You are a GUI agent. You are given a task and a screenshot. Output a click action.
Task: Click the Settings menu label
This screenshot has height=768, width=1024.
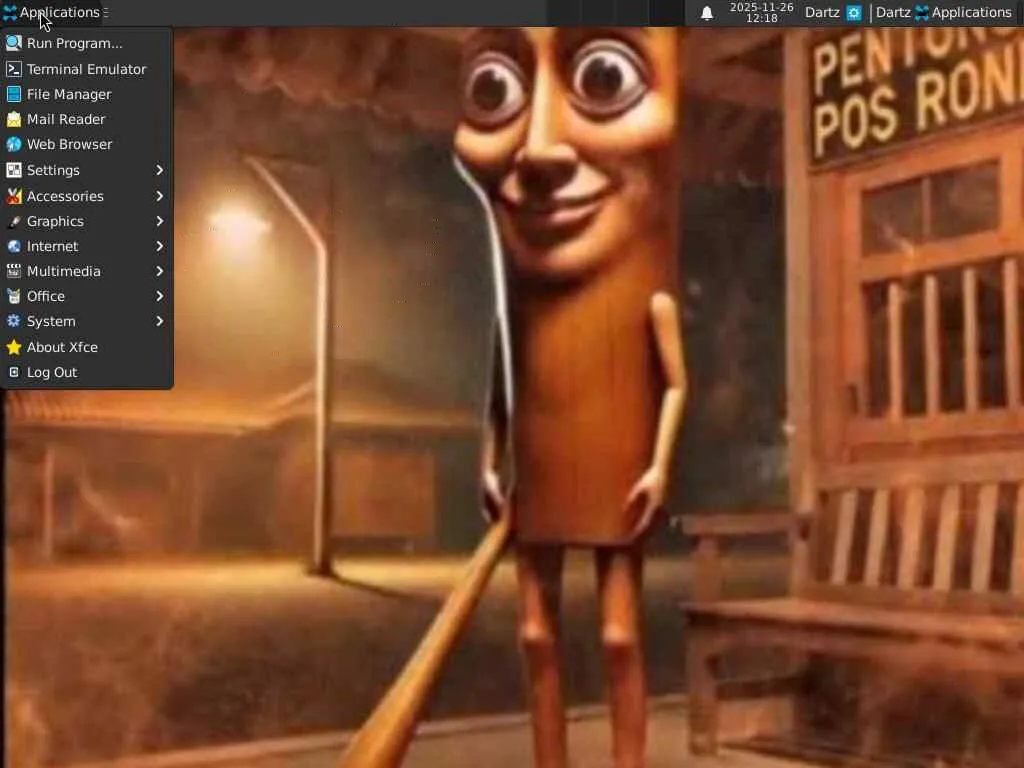click(x=53, y=170)
